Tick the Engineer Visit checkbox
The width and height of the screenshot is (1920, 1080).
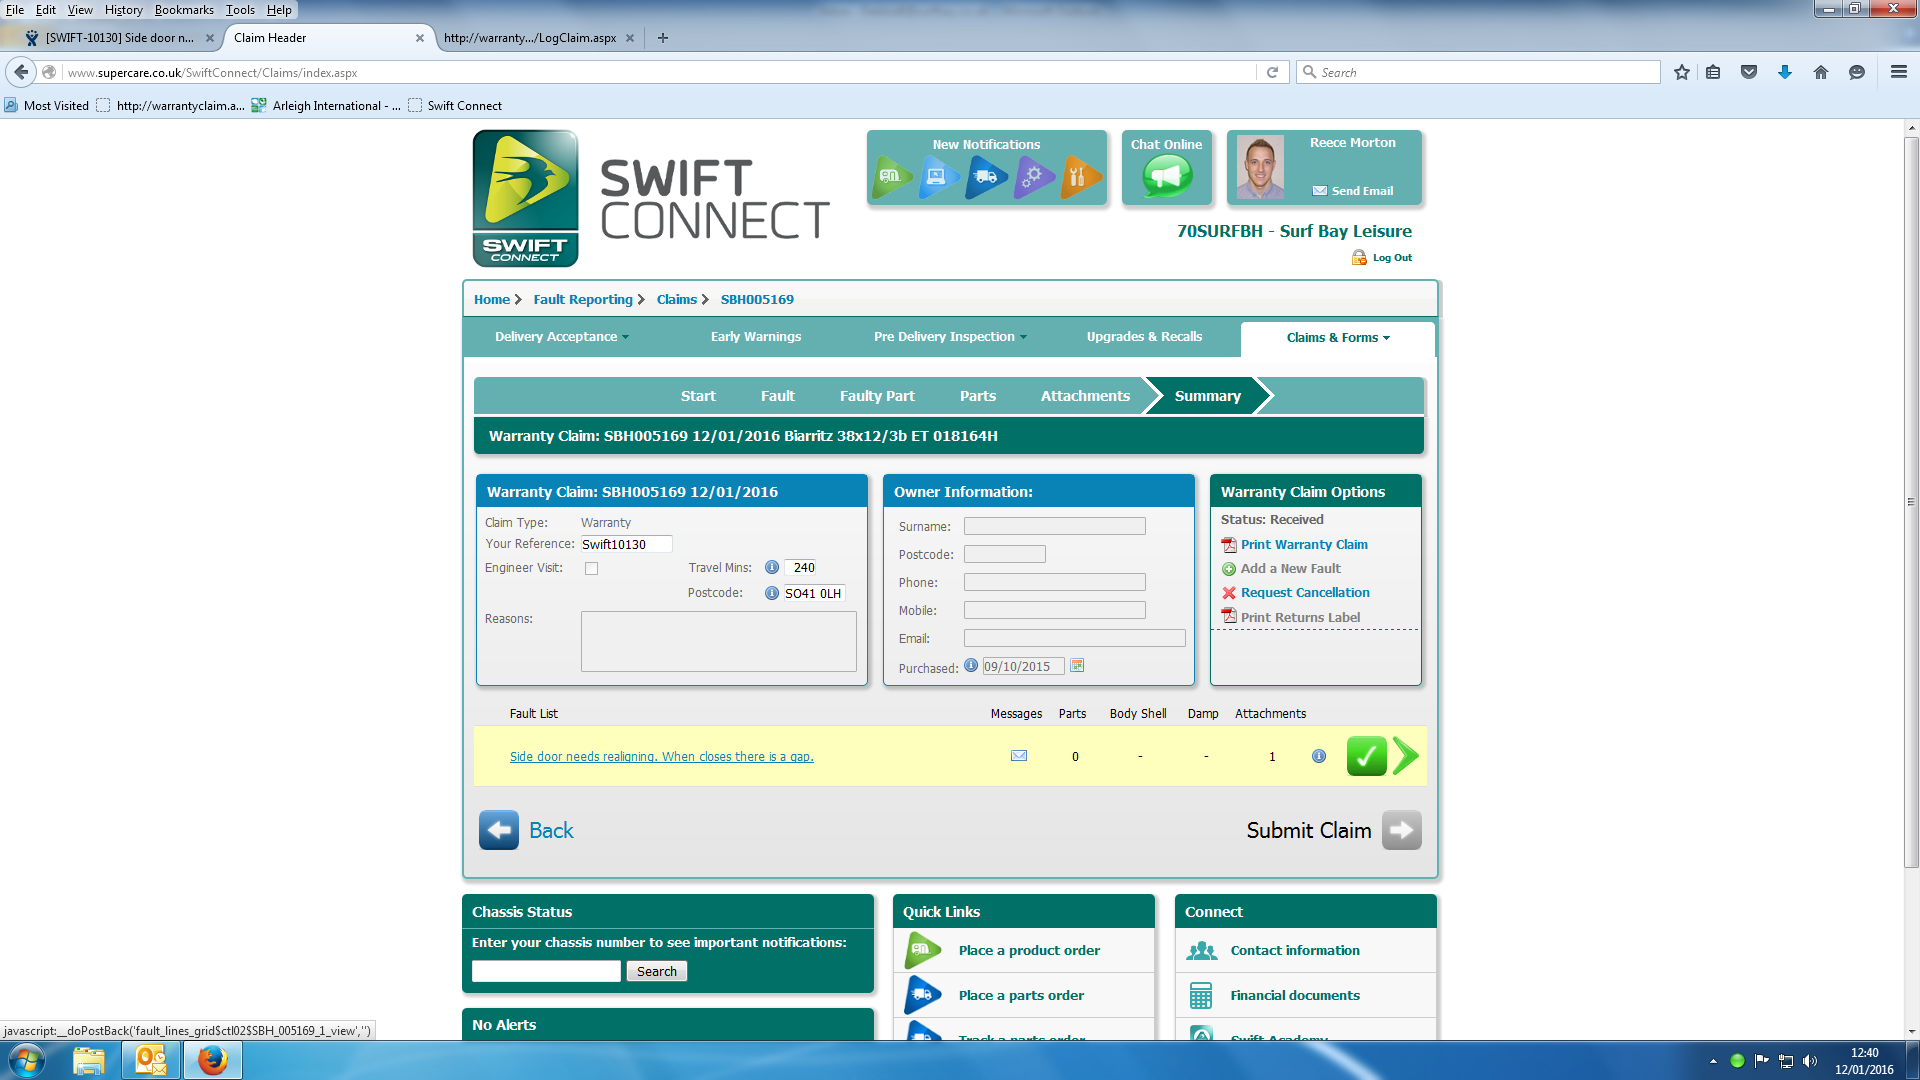tap(591, 568)
